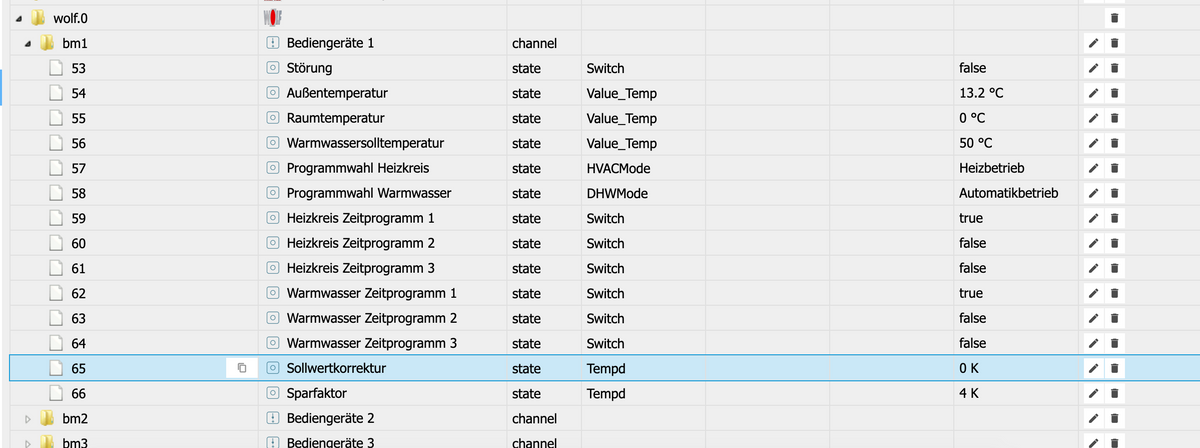Edit the Programmwahl Heizkreis object
The width and height of the screenshot is (1200, 448).
(1096, 169)
